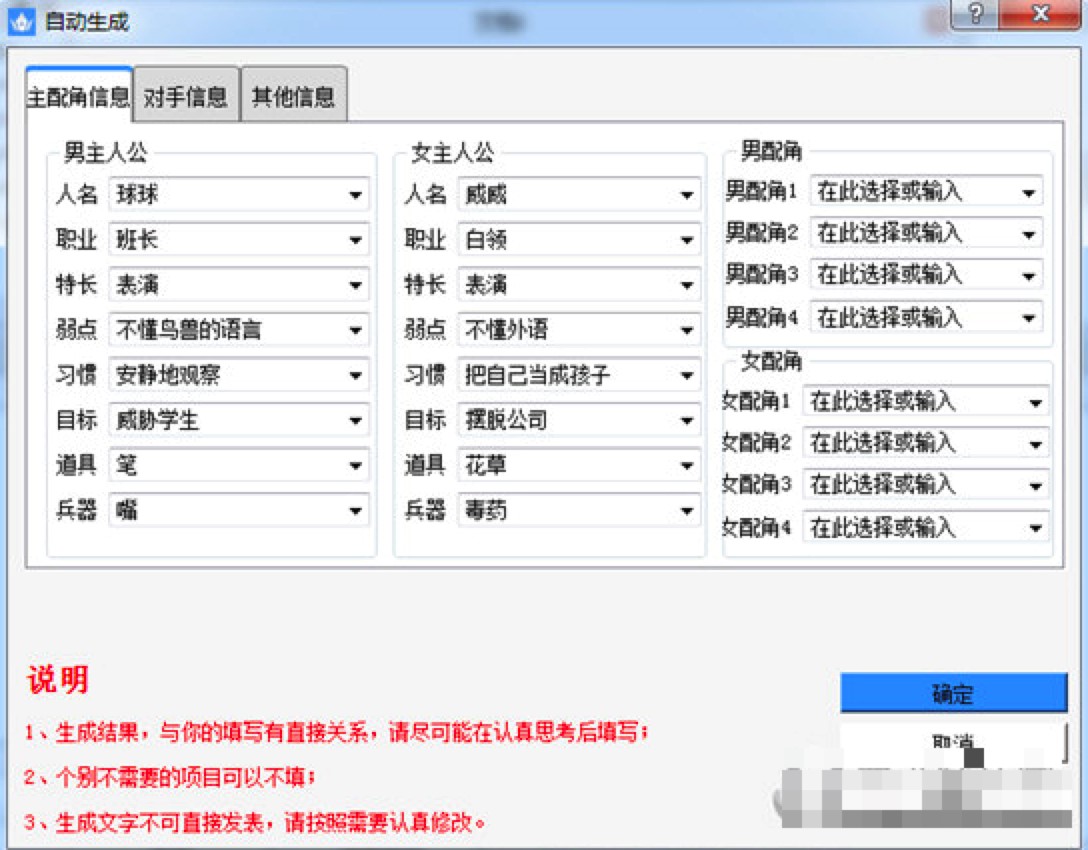Screen dimensions: 1088x850
Task: Open the 其他信息 tab
Action: pyautogui.click(x=294, y=96)
